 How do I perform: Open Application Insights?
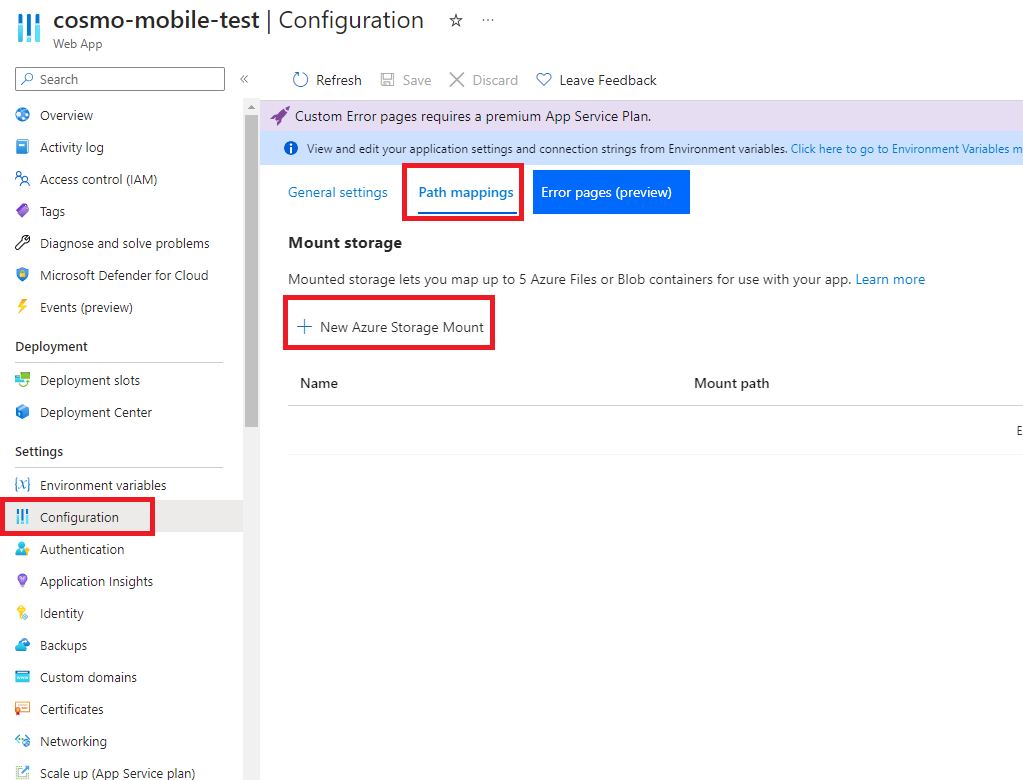(x=96, y=581)
